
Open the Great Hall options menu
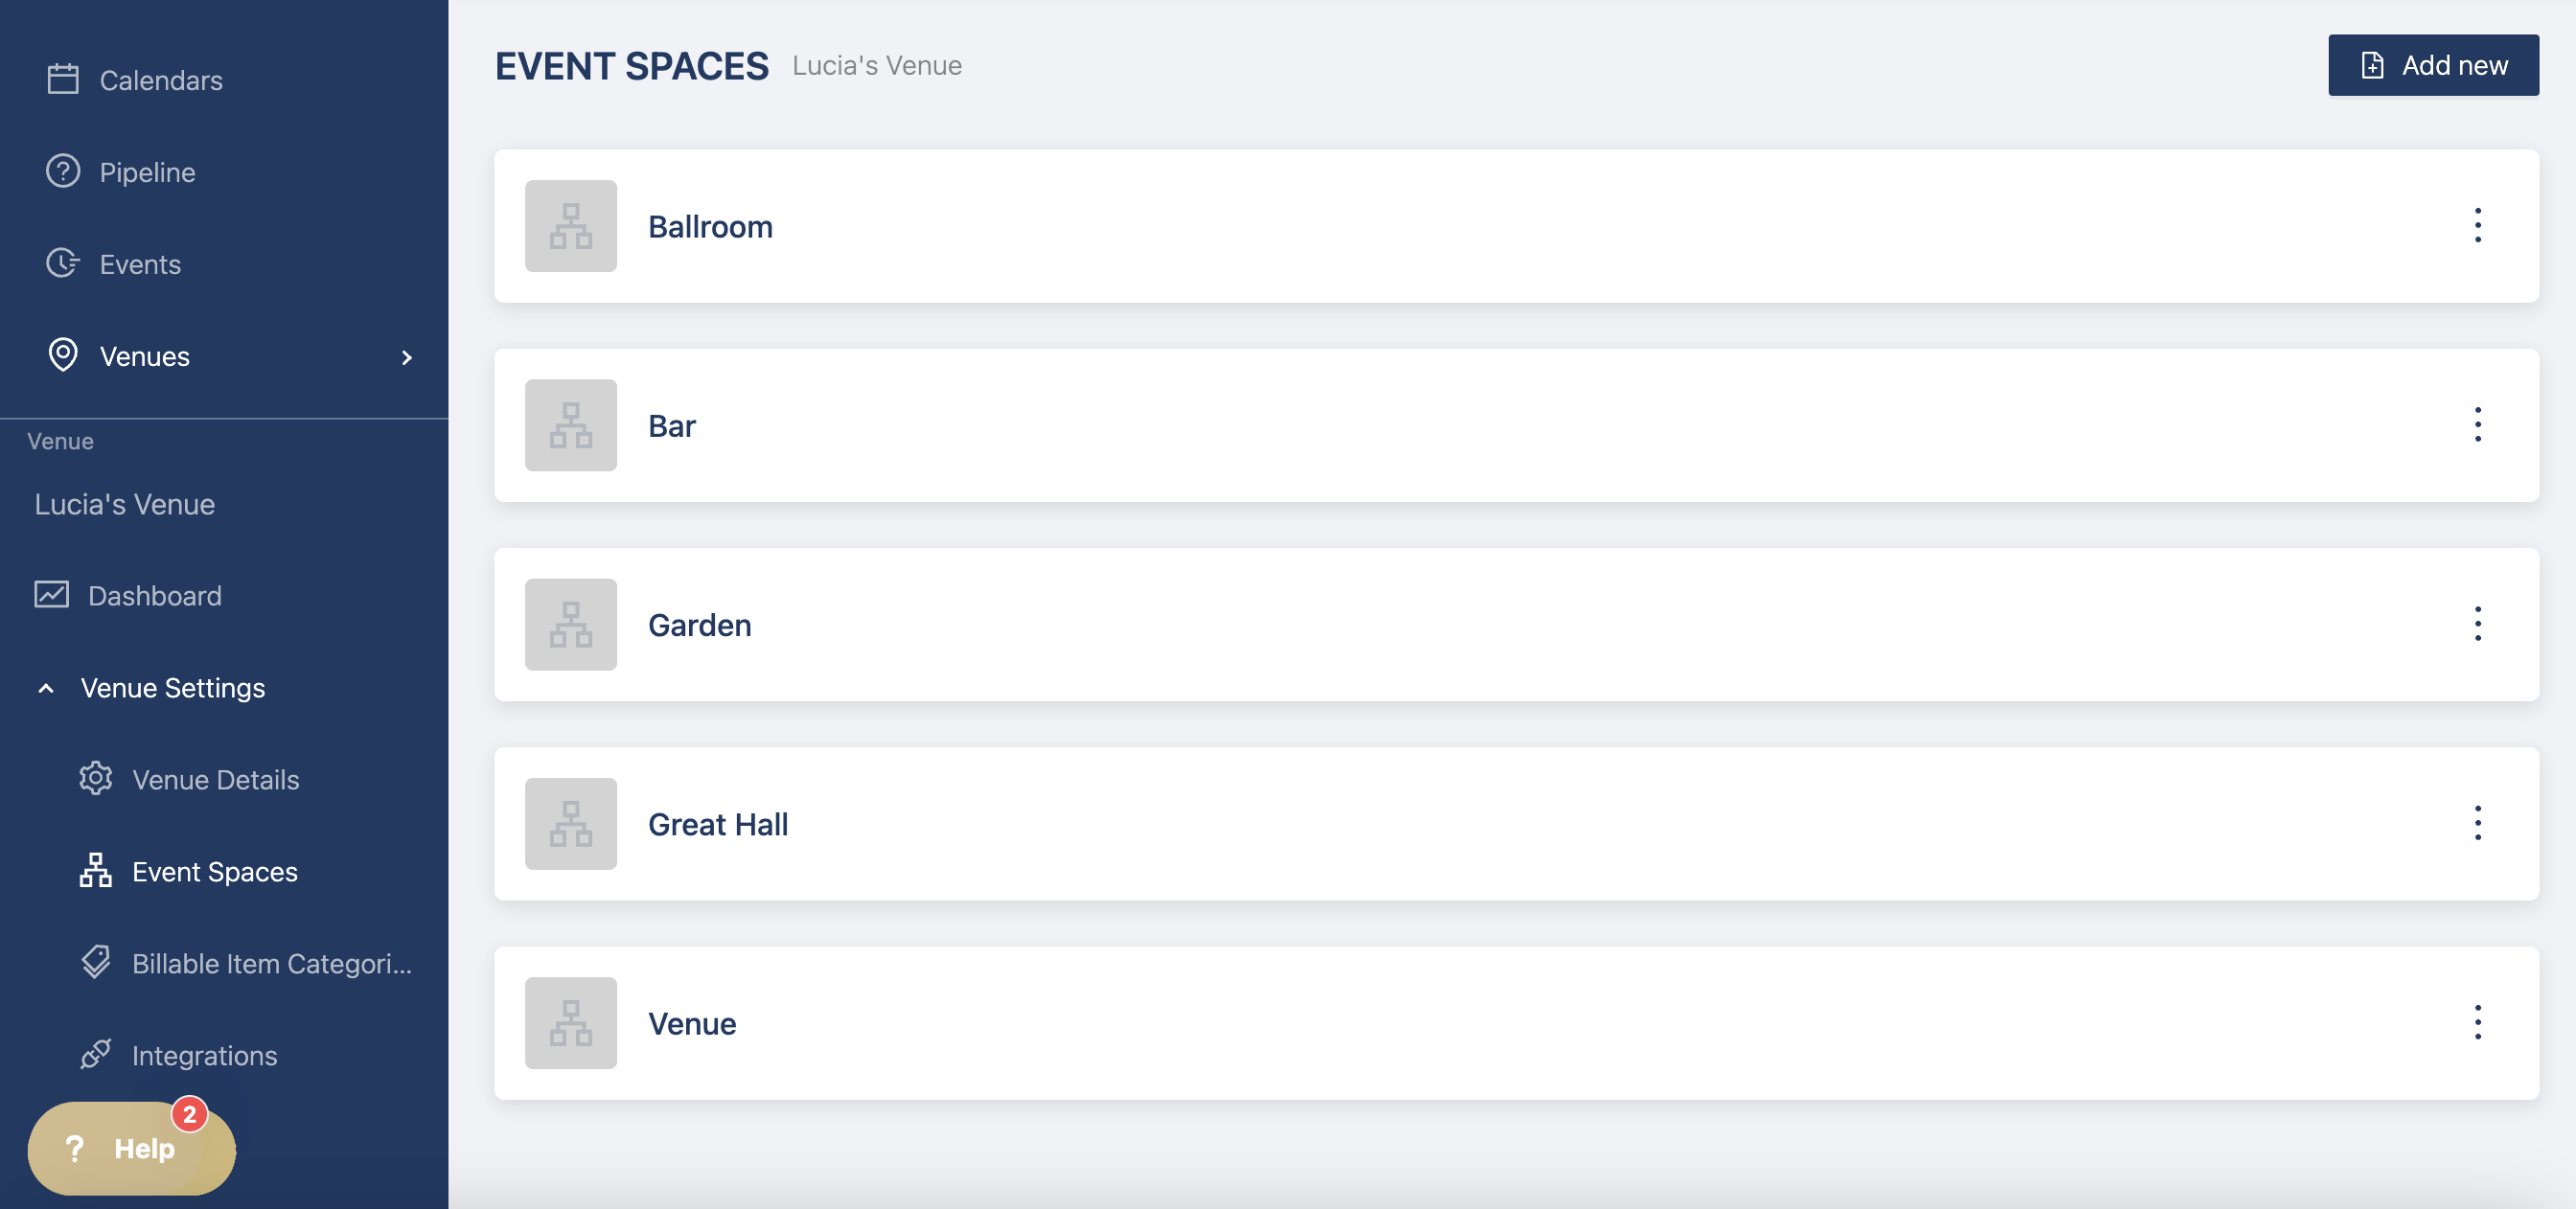[x=2477, y=823]
